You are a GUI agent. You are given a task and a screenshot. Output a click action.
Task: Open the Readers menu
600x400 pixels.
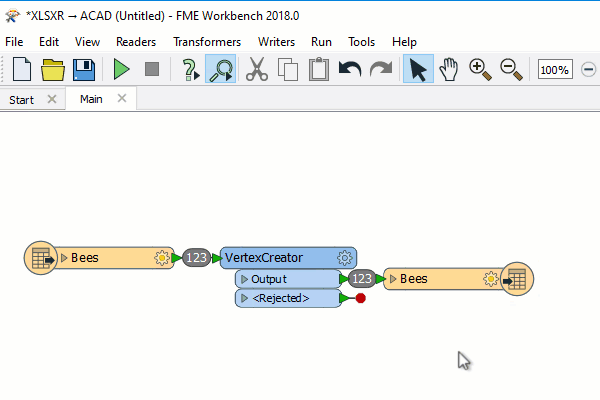(x=136, y=42)
